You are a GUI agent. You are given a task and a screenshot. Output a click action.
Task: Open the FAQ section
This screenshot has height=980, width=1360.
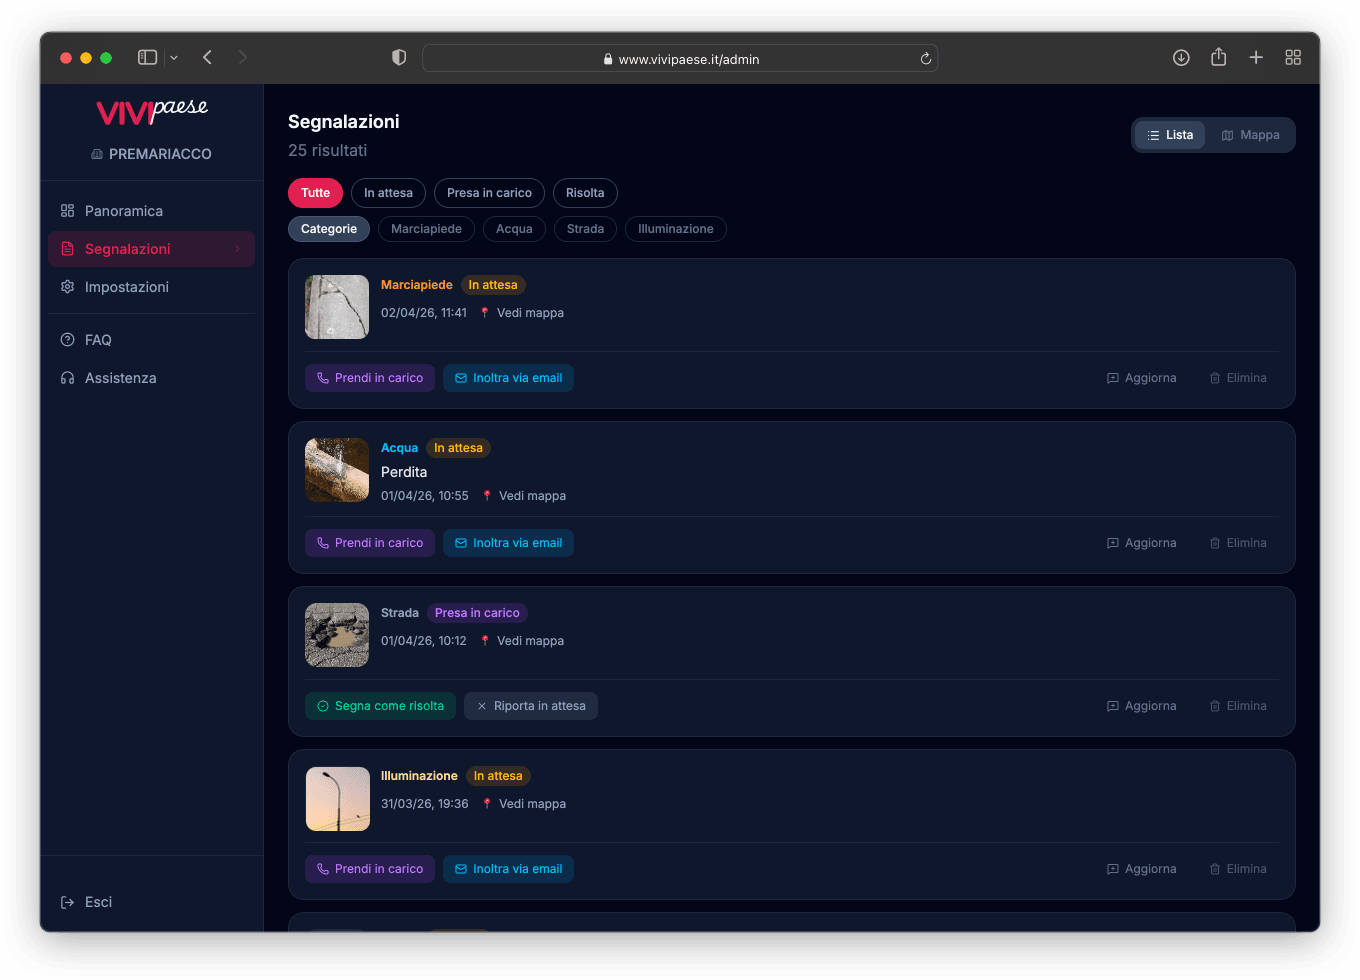point(97,340)
